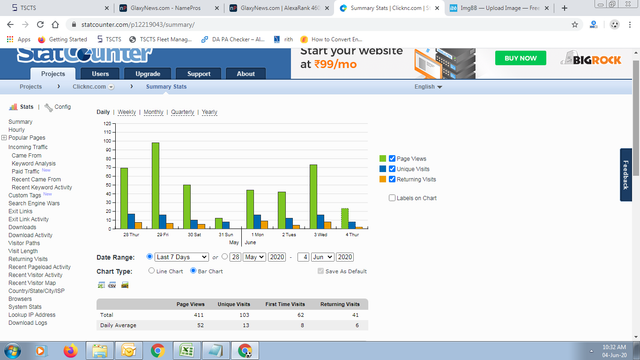This screenshot has height=360, width=640.
Task: Open File Explorer folder in taskbar
Action: click(100, 351)
